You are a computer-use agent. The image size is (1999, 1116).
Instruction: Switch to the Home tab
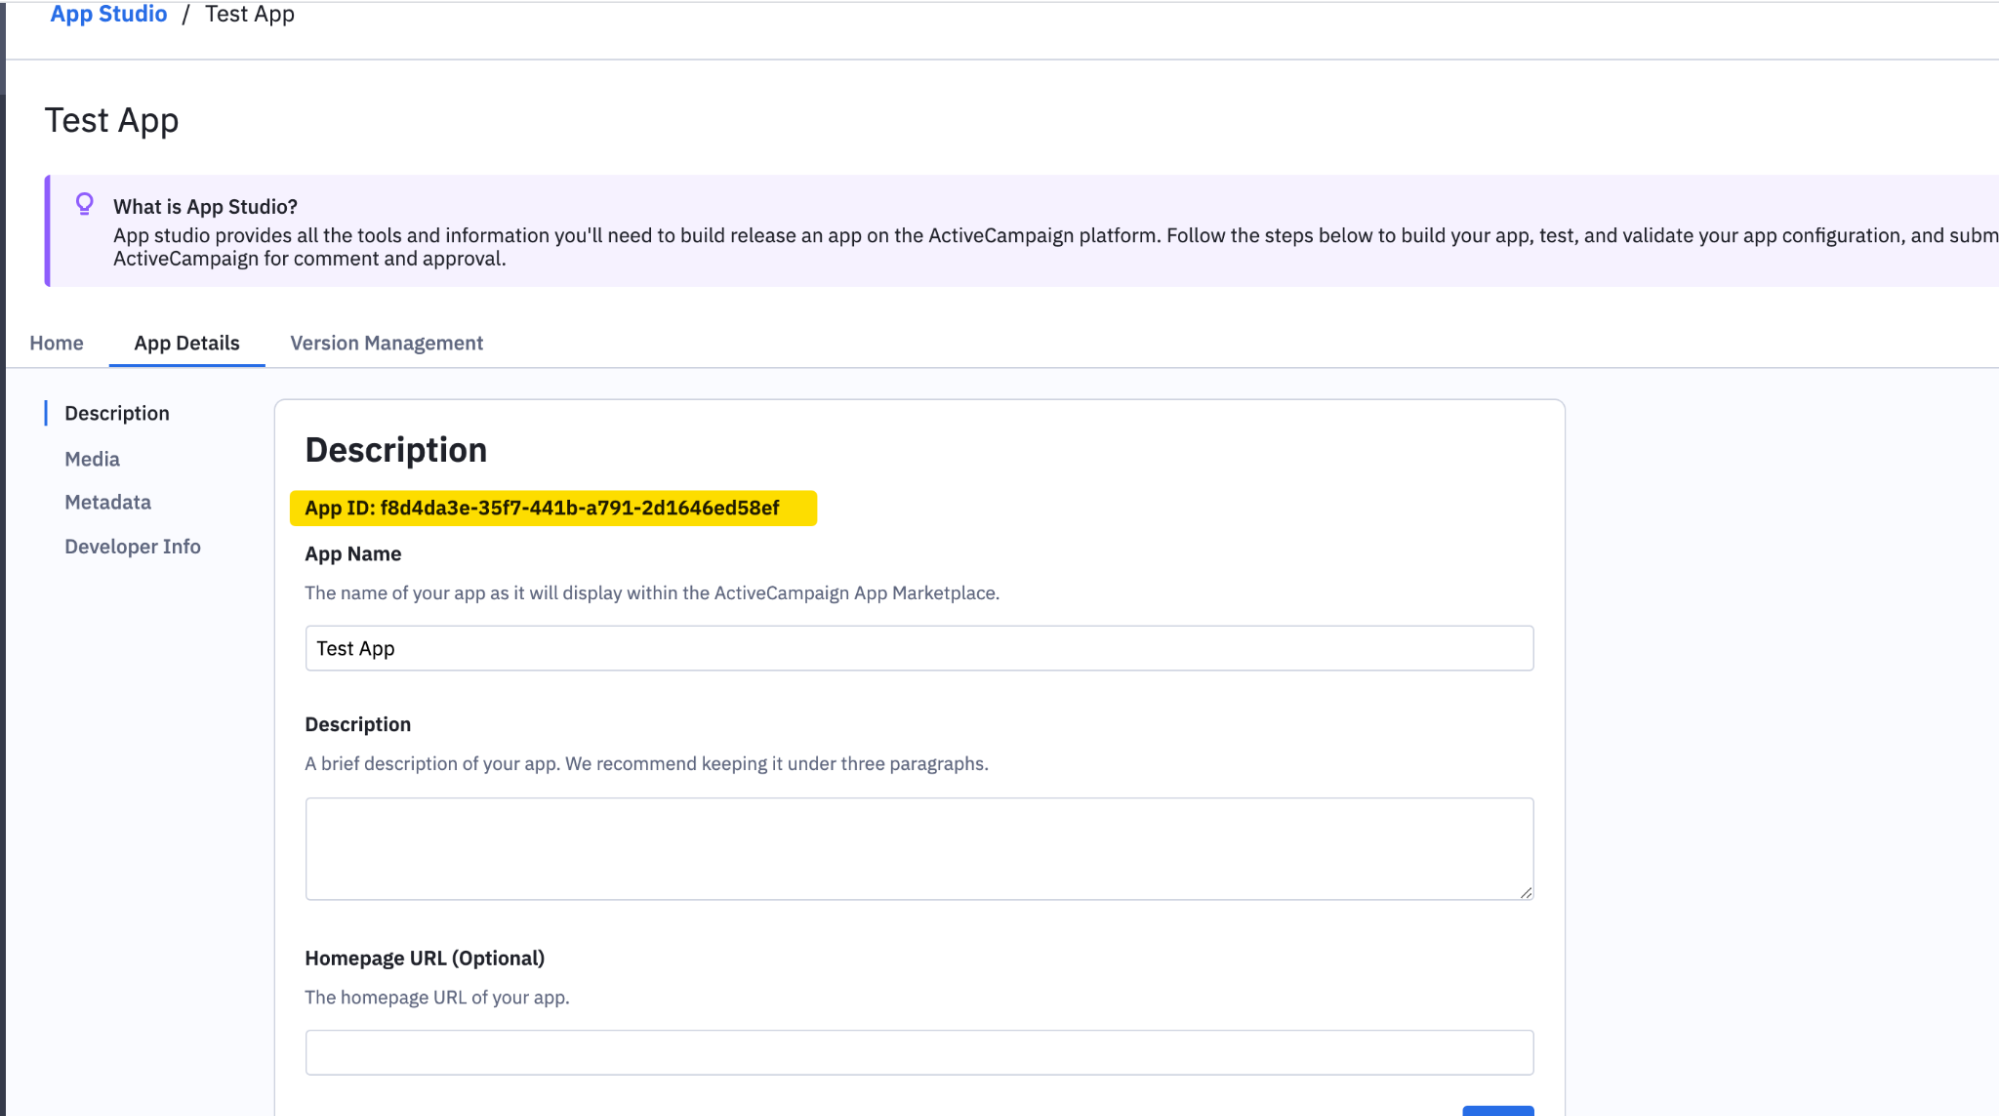(56, 343)
